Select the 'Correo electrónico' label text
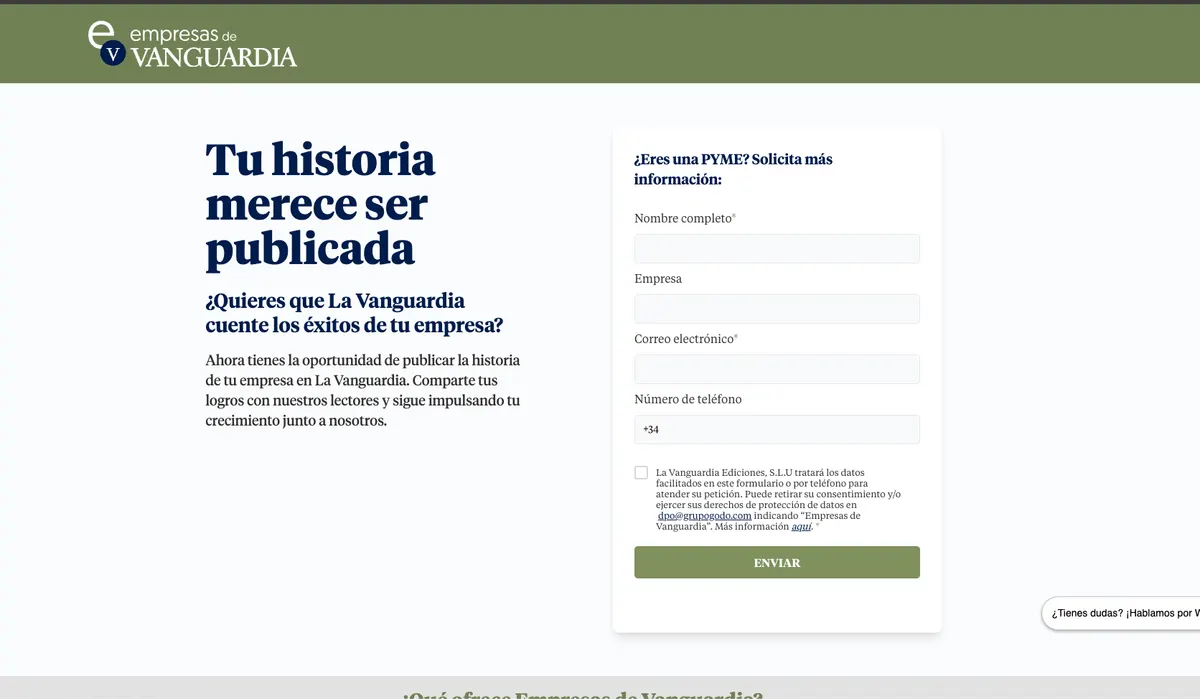 pyautogui.click(x=684, y=339)
